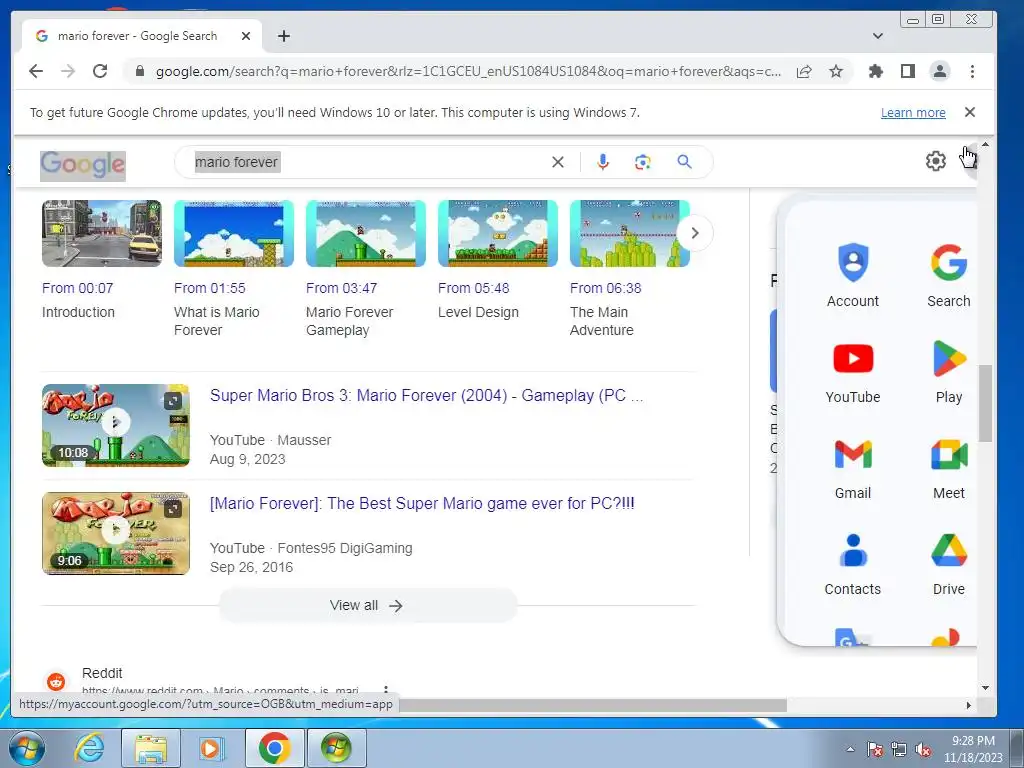Viewport: 1024px width, 768px height.
Task: Click the address bar URL
Action: click(x=468, y=71)
